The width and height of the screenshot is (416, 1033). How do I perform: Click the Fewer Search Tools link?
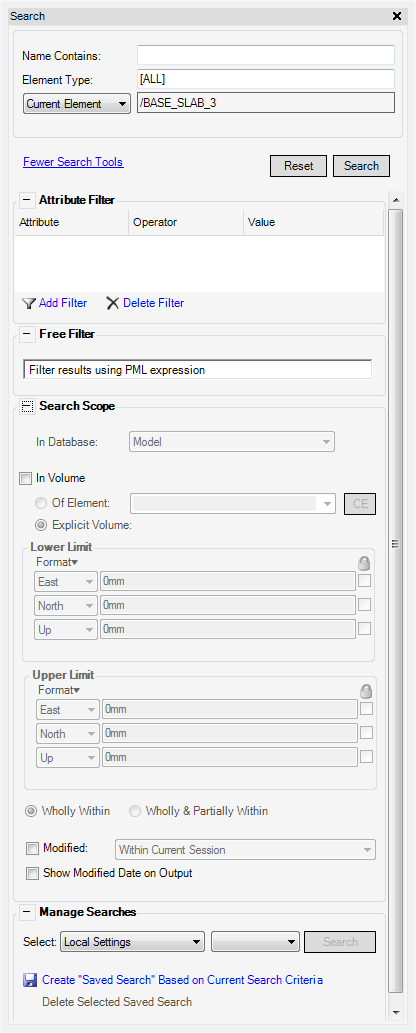(x=73, y=161)
